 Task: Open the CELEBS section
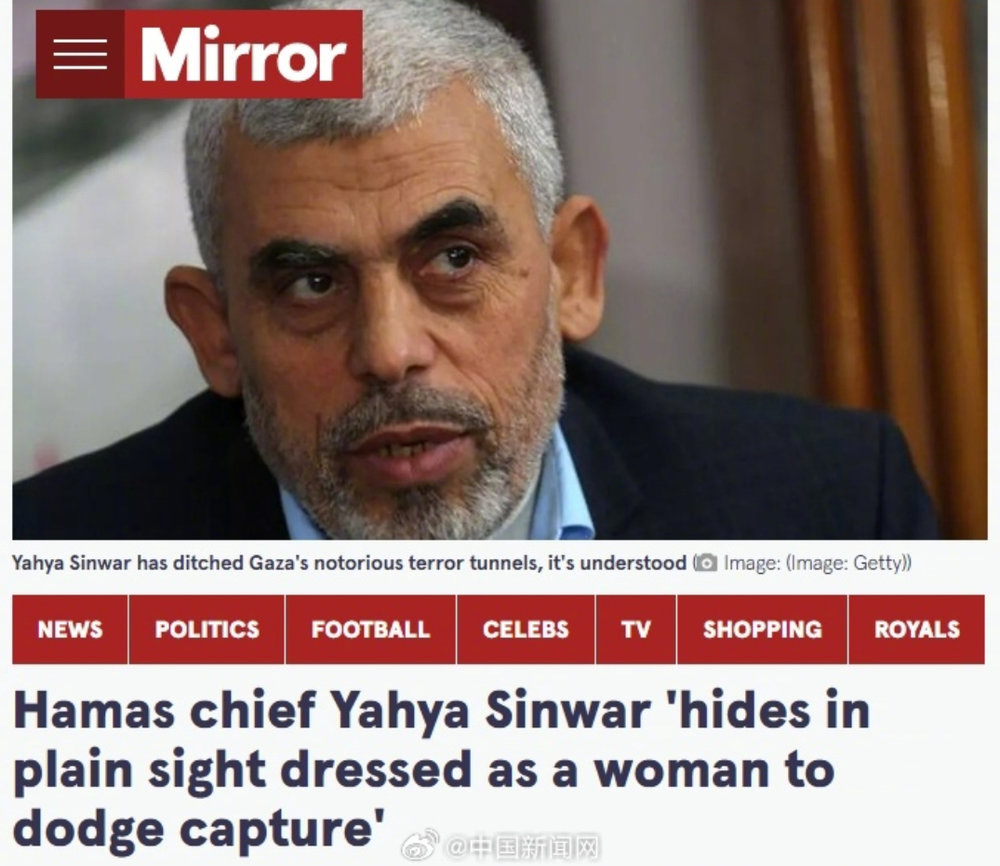pyautogui.click(x=526, y=629)
